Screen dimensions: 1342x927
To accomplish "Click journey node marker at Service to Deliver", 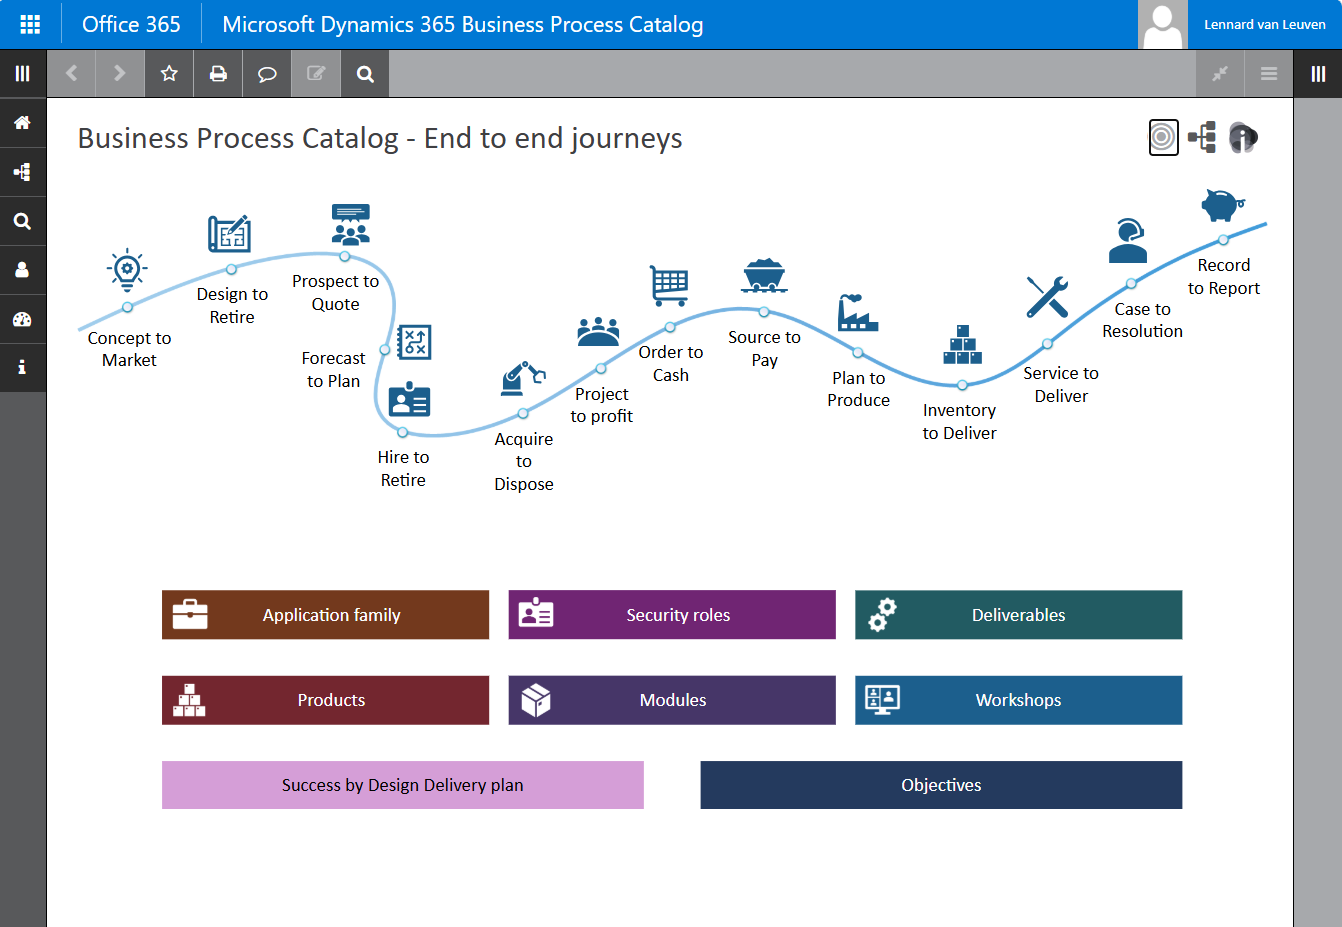I will pos(1047,343).
